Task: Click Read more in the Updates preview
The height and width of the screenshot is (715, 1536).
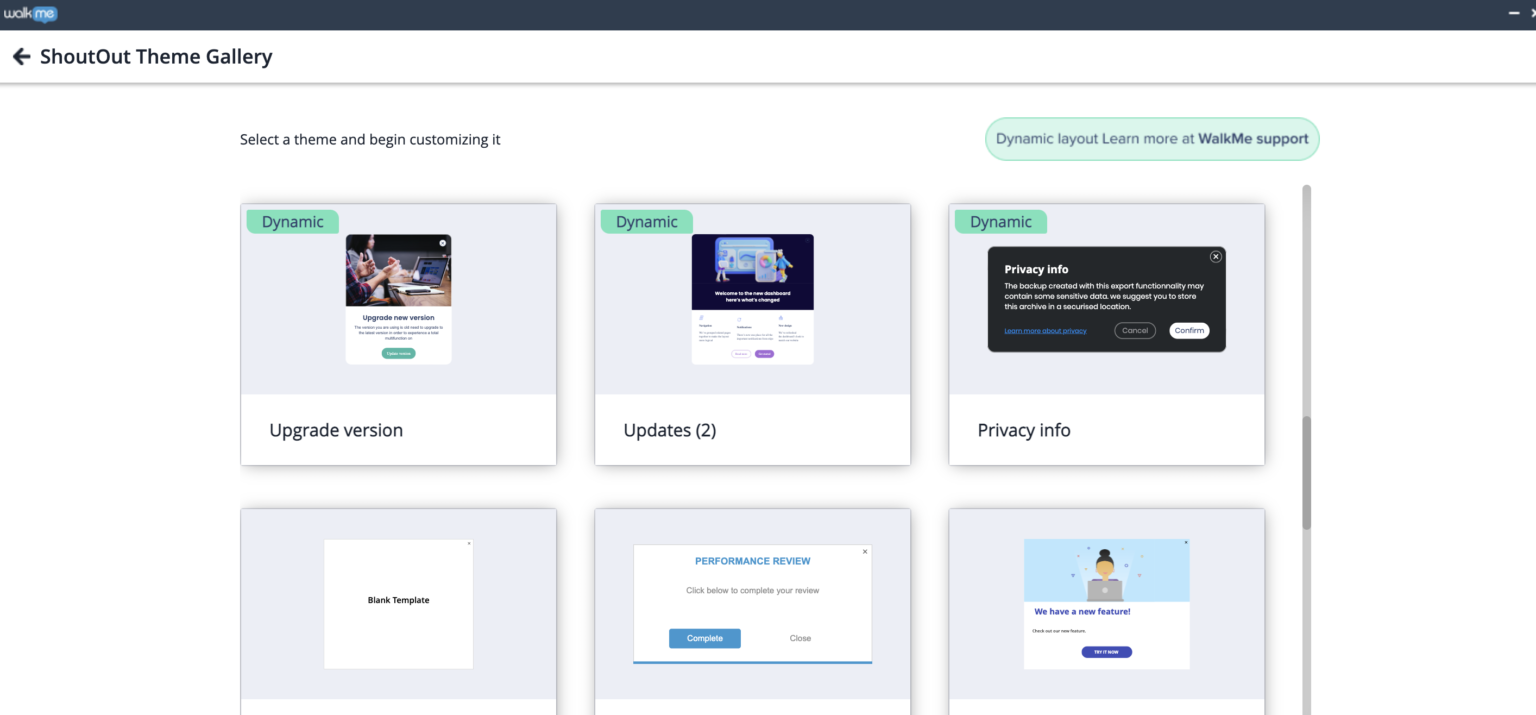Action: coord(741,353)
